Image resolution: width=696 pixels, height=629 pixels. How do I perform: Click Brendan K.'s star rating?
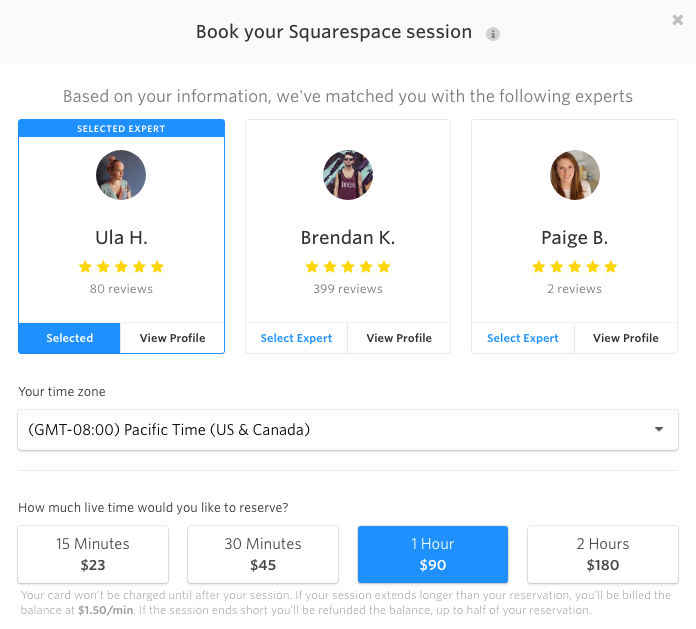click(348, 267)
